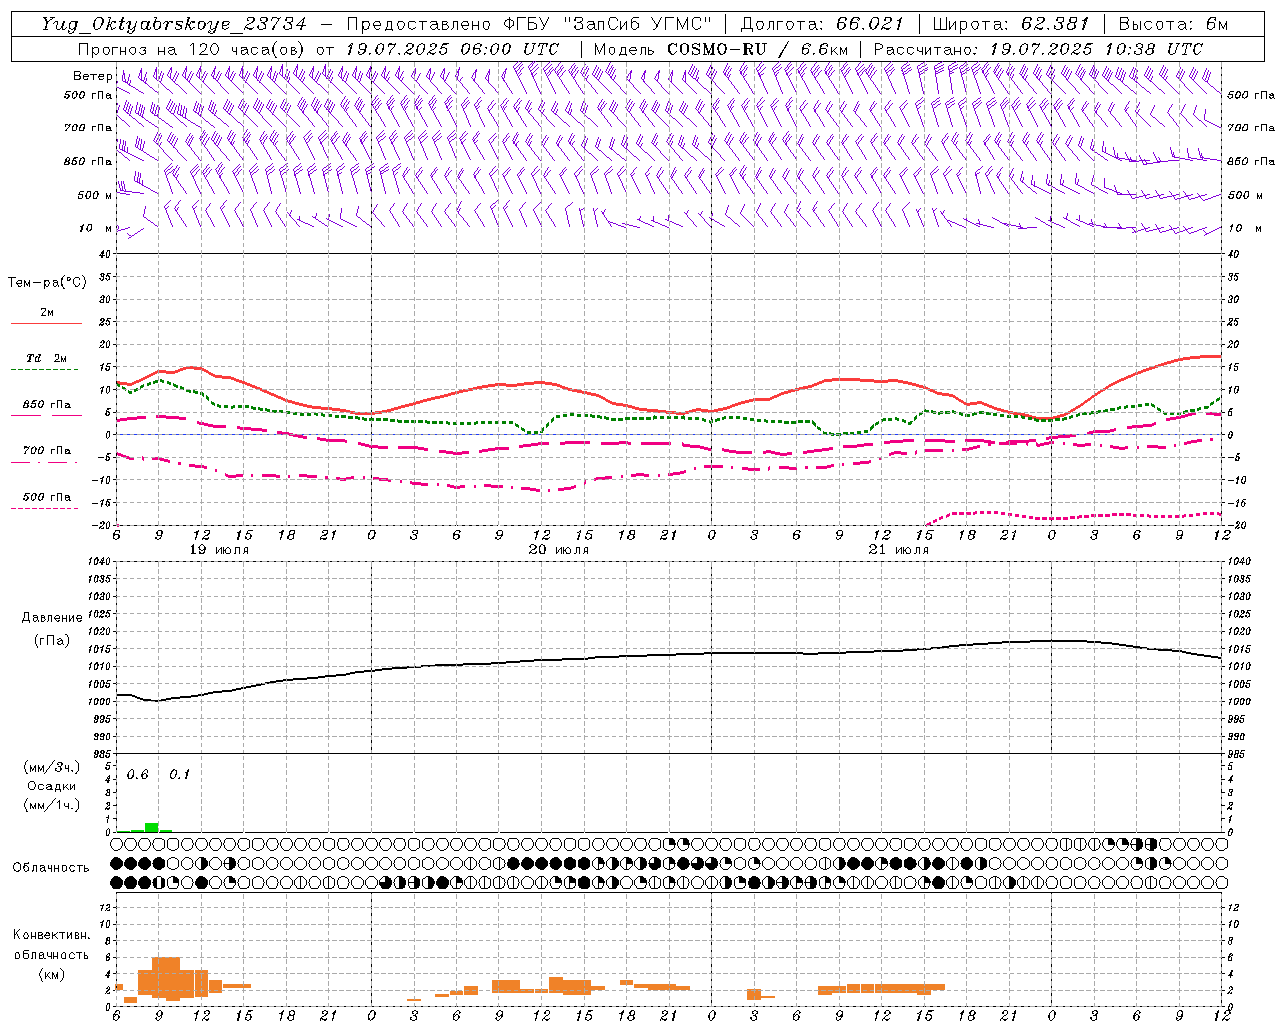Click the Ветер panel label

pos(92,76)
